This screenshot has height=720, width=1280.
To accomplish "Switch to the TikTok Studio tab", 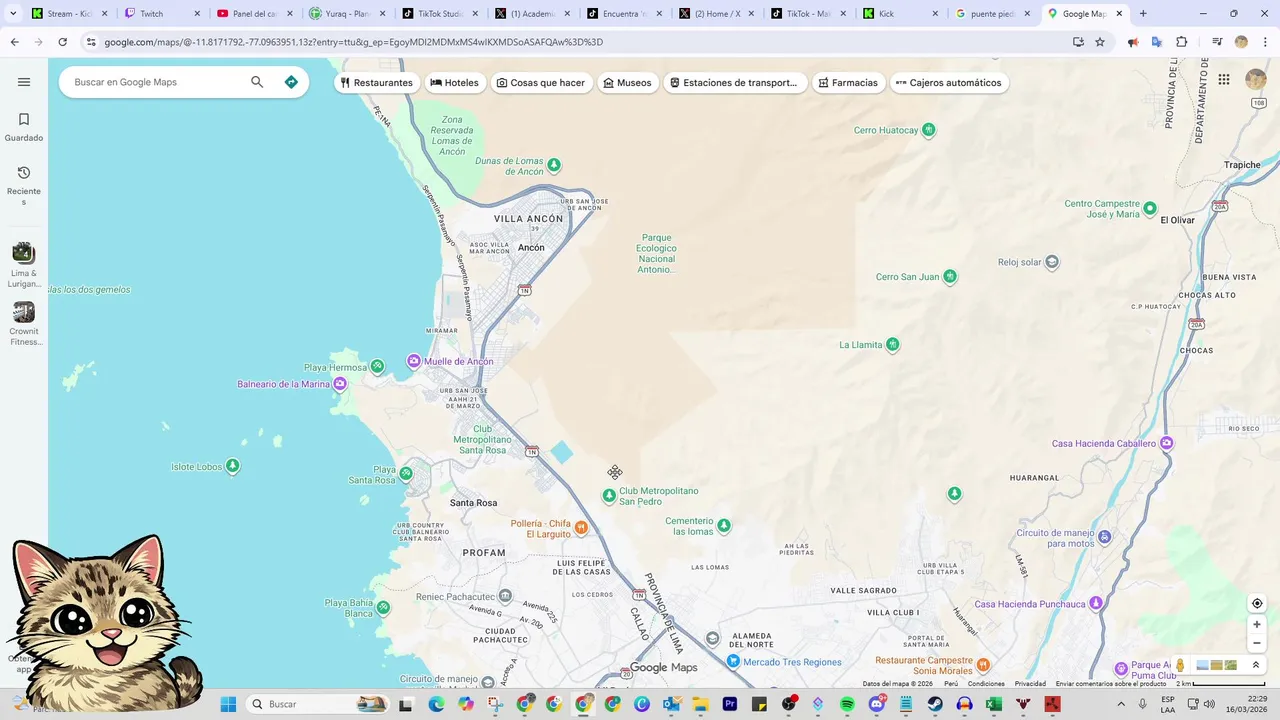I will (x=438, y=14).
